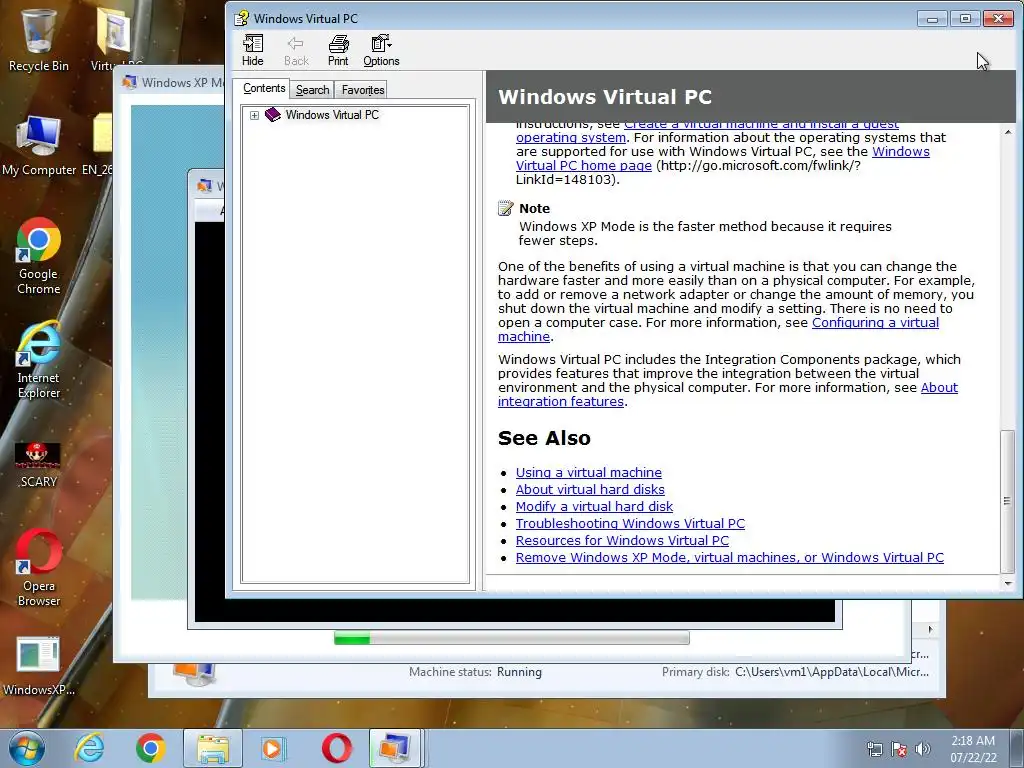Click the power plug tray icon
The height and width of the screenshot is (768, 1024).
point(874,749)
